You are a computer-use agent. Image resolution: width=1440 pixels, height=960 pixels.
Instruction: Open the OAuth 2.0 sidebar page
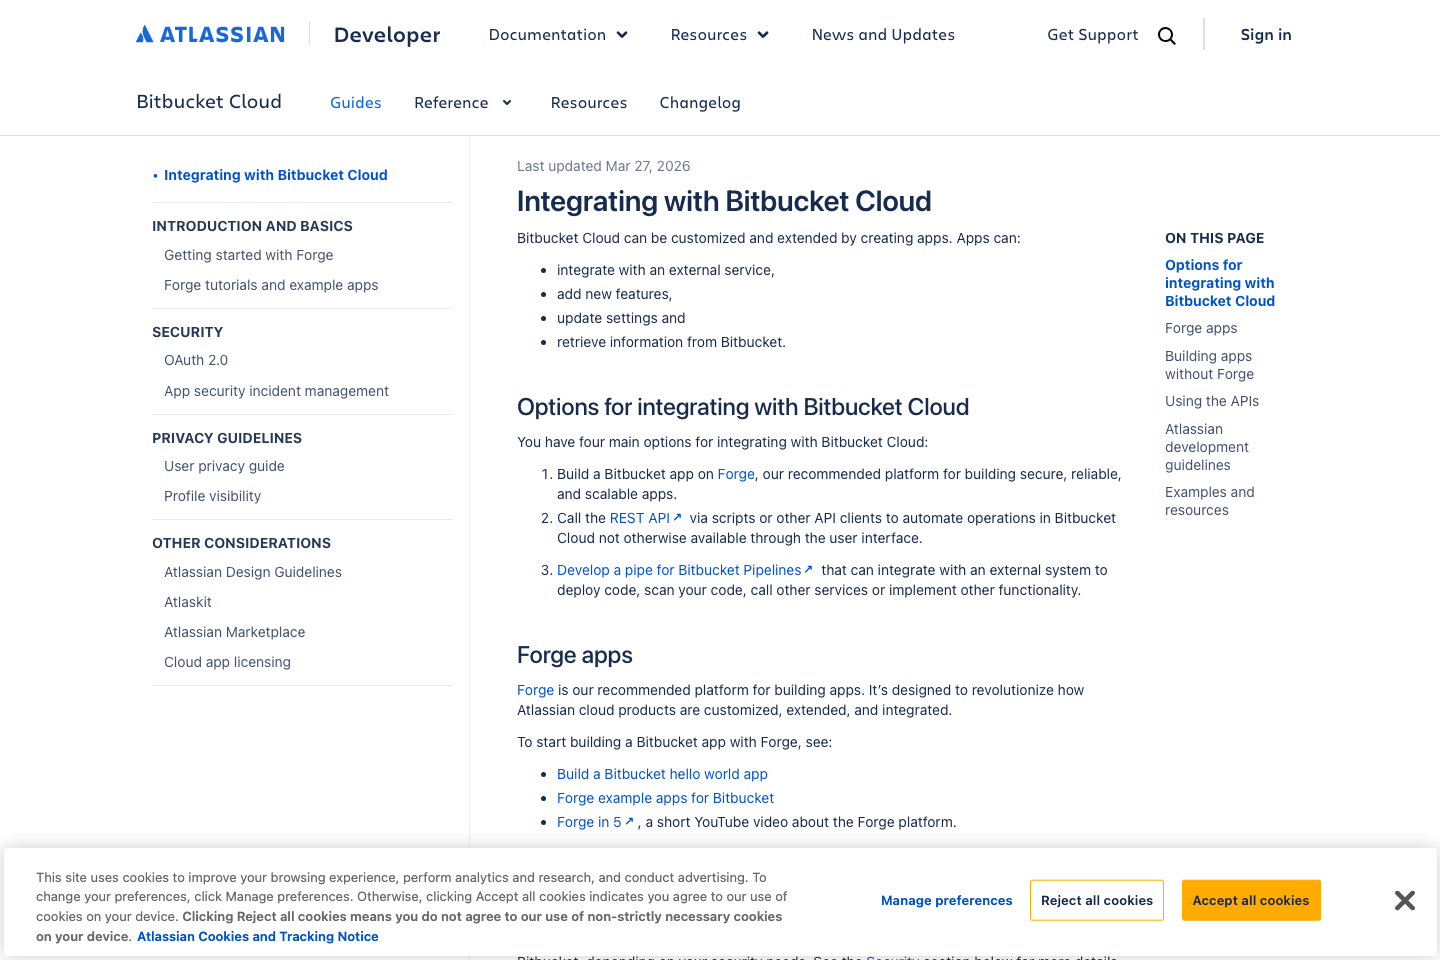[195, 360]
